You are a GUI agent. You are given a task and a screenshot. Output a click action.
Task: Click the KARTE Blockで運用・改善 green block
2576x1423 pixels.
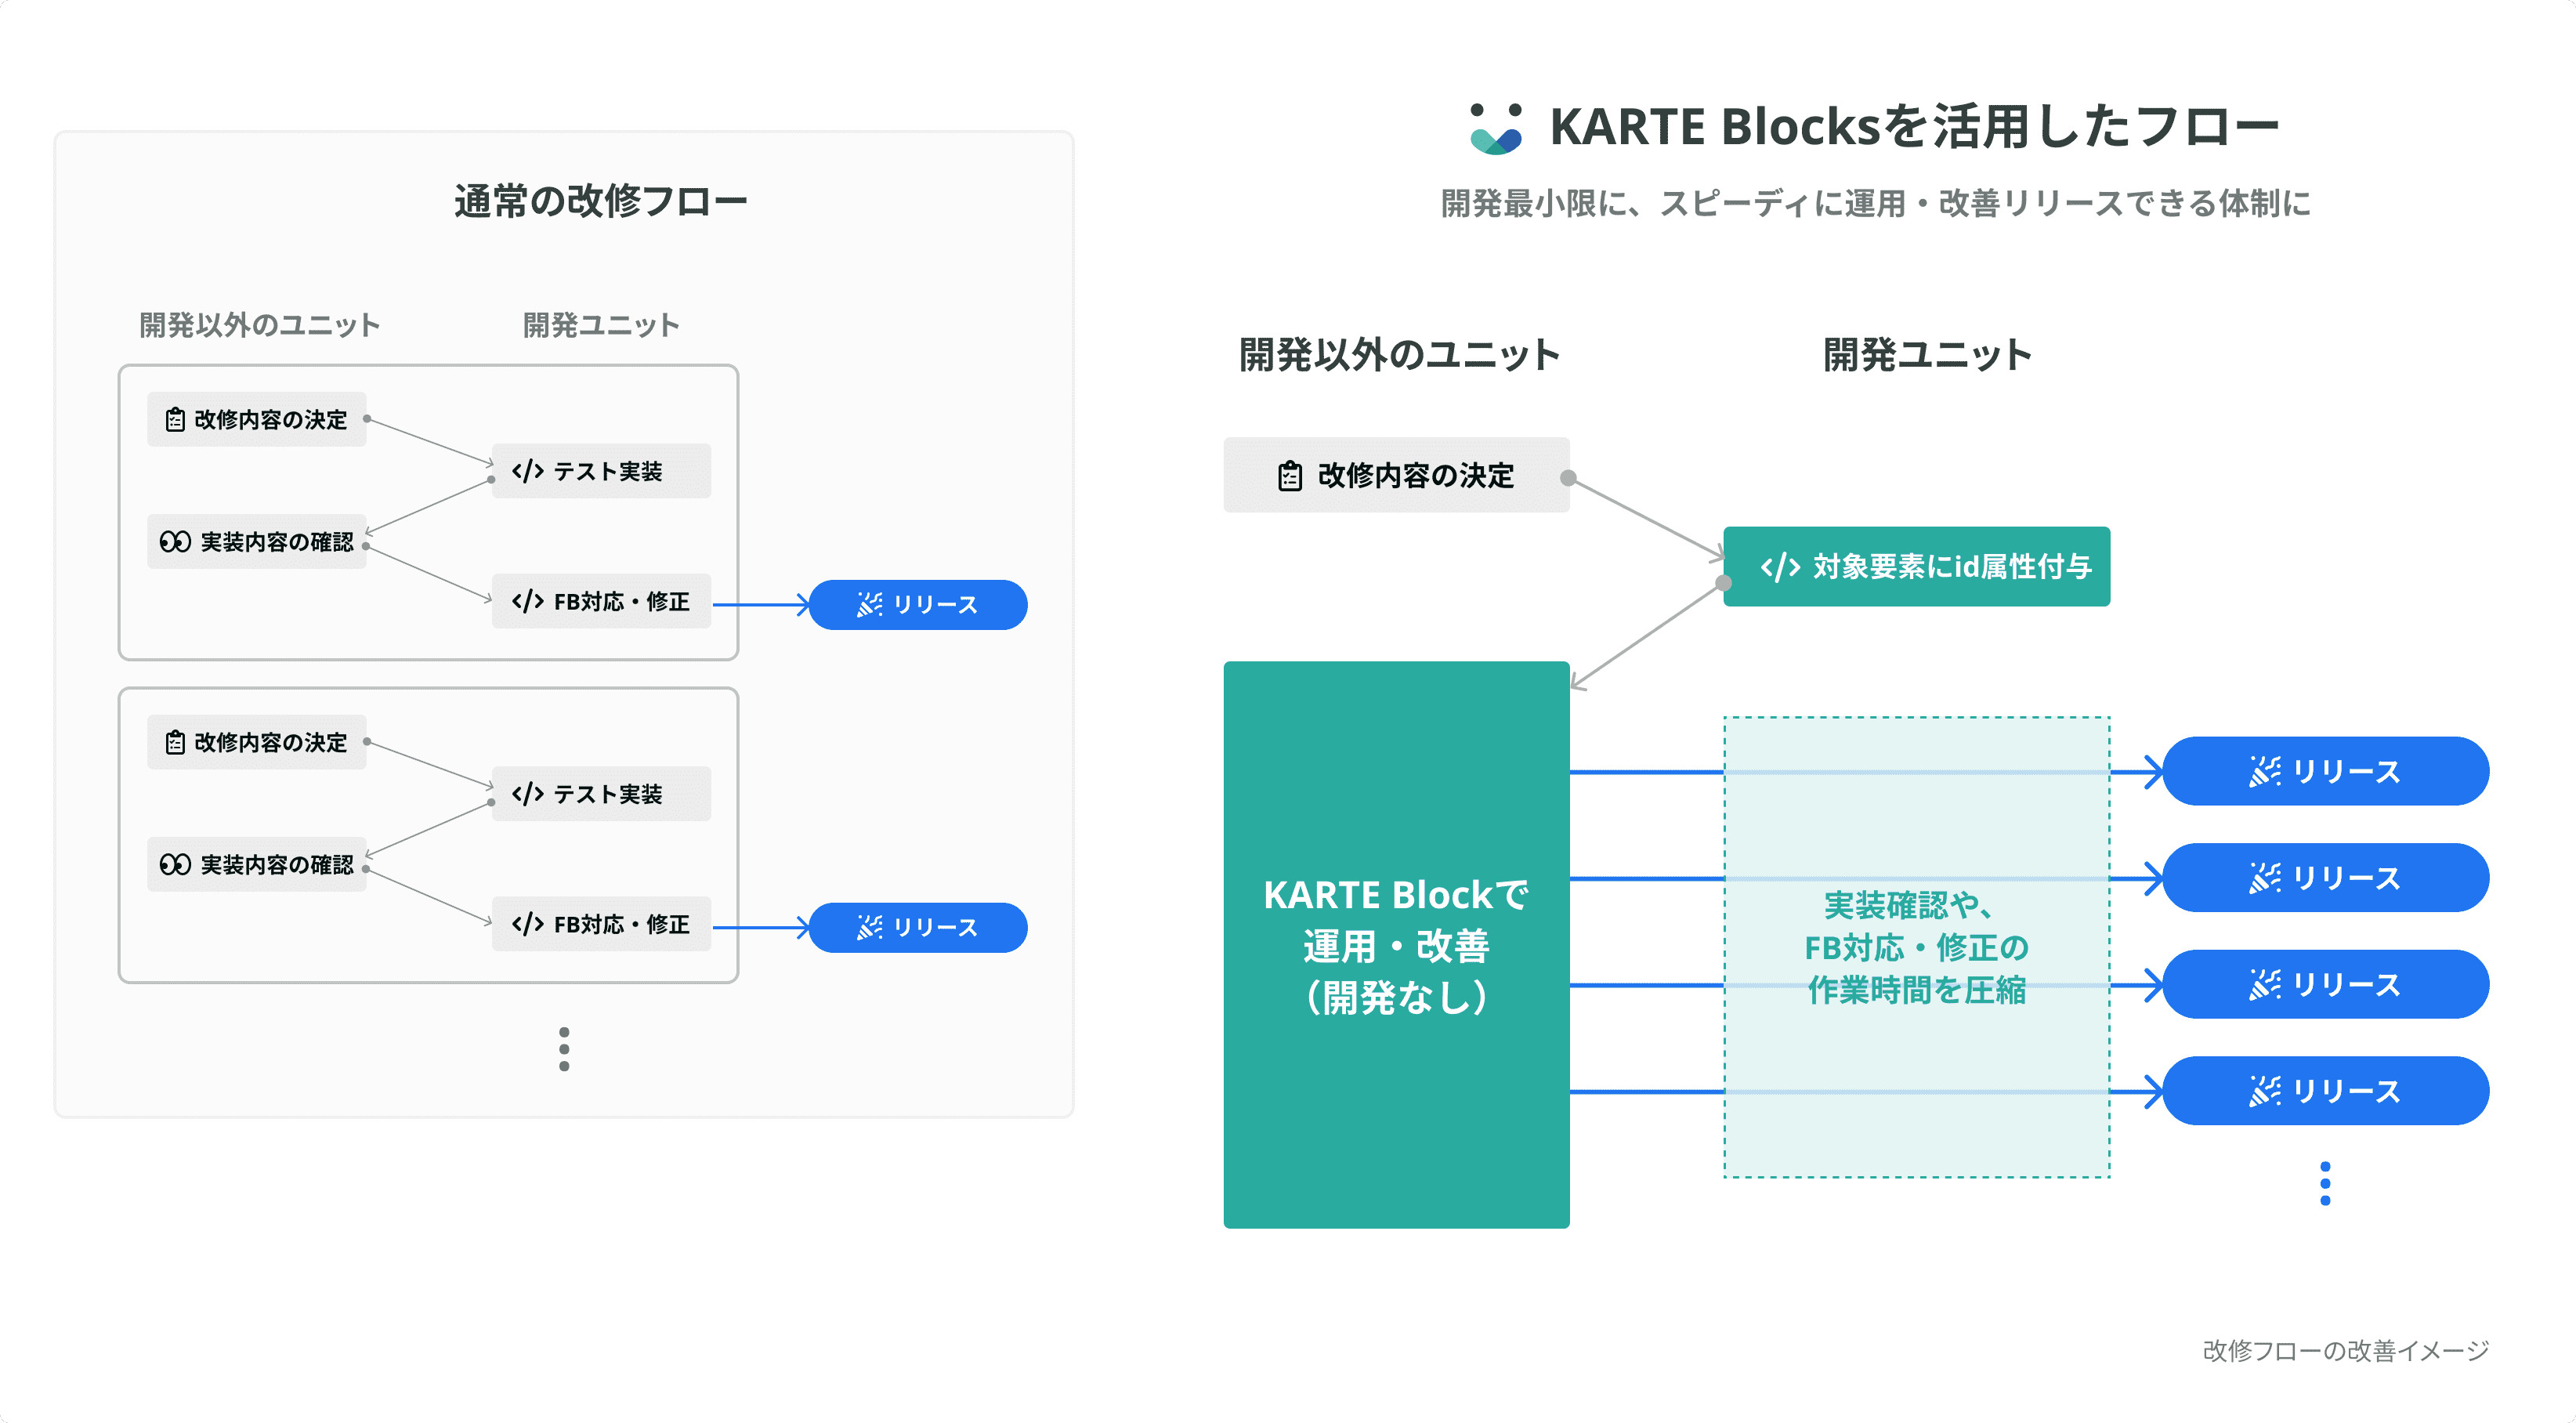(1397, 945)
